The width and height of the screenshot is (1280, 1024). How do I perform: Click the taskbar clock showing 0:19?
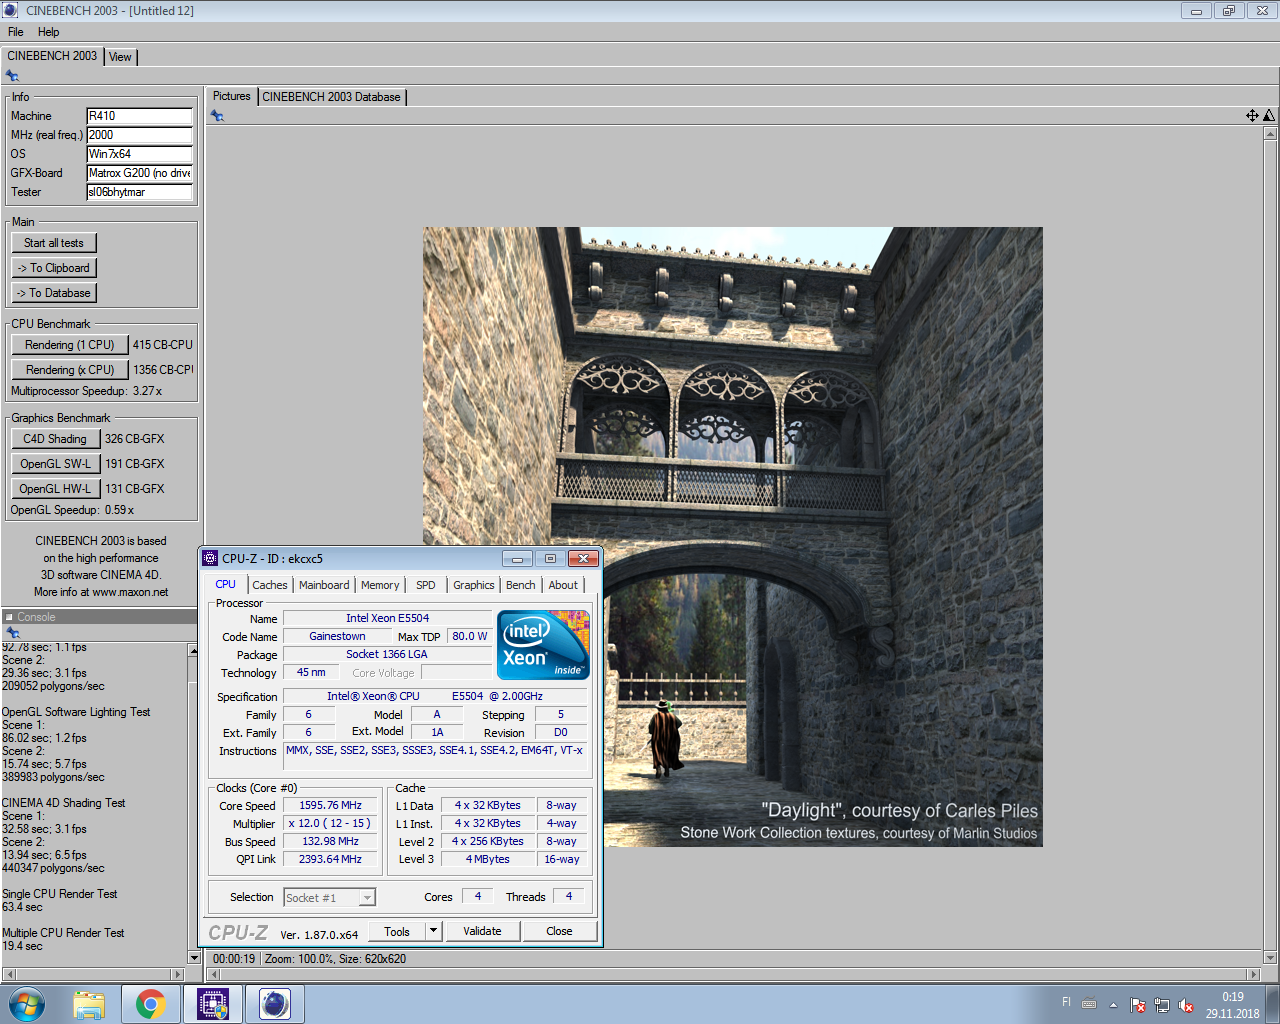pos(1233,1004)
